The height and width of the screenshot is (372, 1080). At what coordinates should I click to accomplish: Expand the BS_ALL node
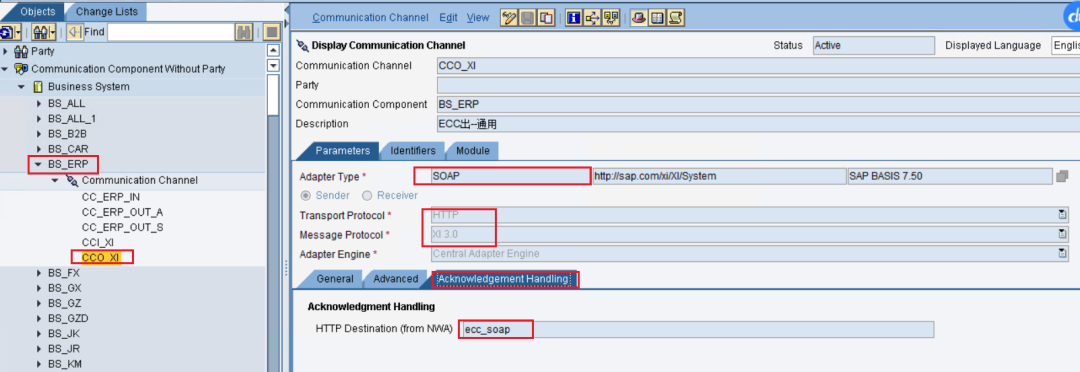(39, 103)
